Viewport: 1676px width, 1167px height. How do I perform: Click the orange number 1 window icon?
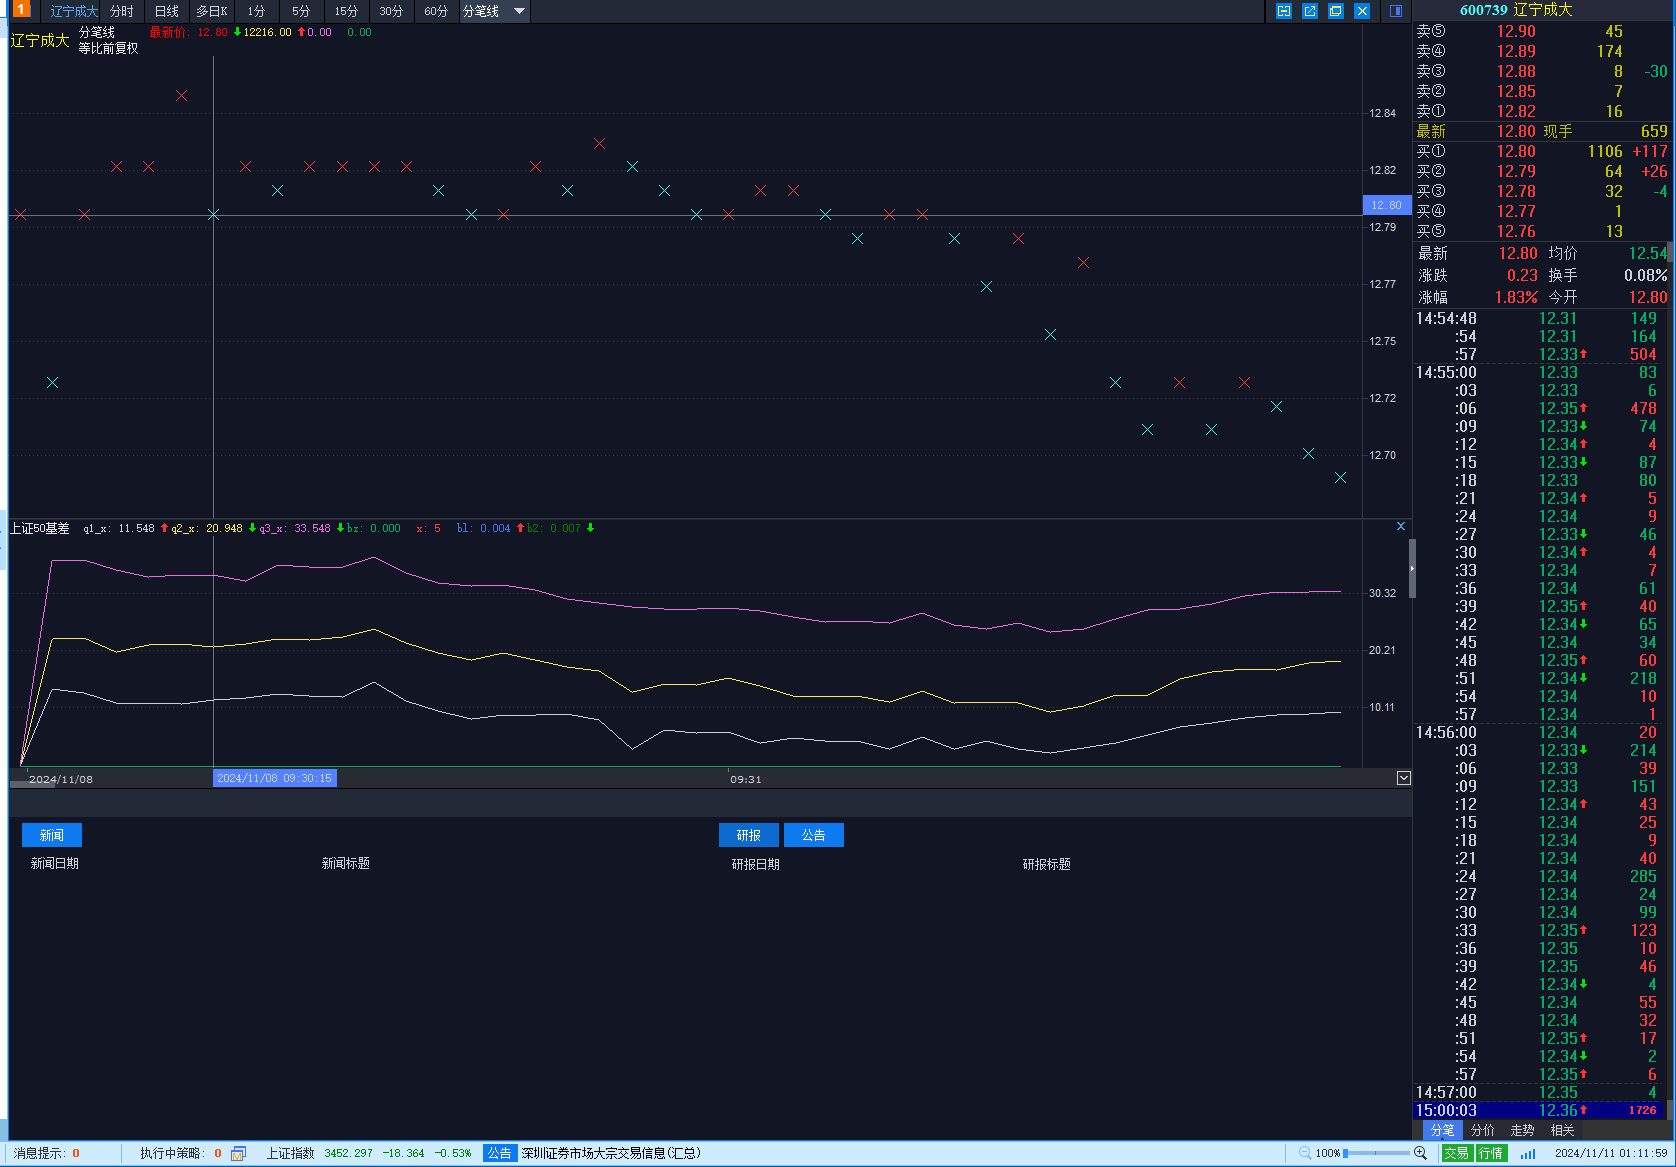click(x=21, y=10)
